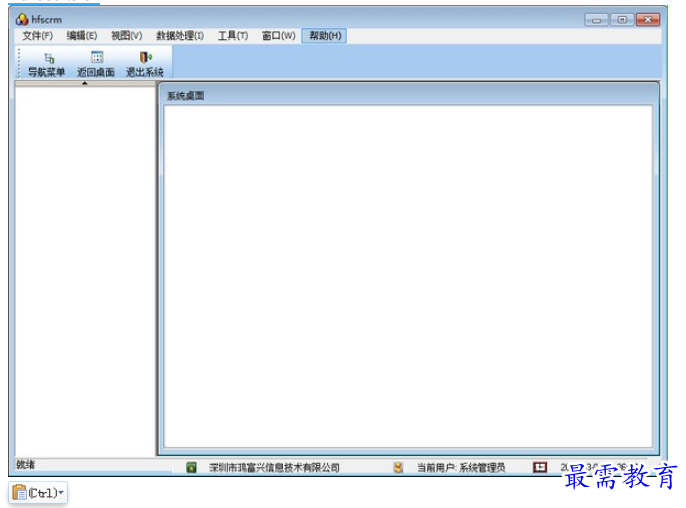Click the 系统桌面 panel title
686x508 pixels.
(x=186, y=96)
